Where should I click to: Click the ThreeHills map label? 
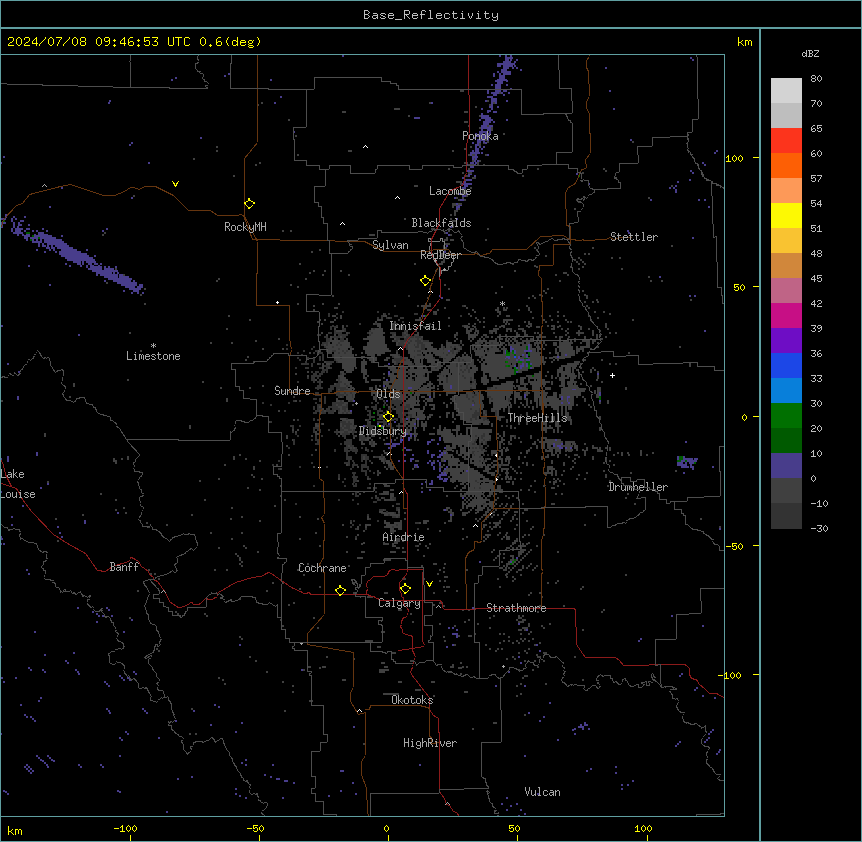538,418
